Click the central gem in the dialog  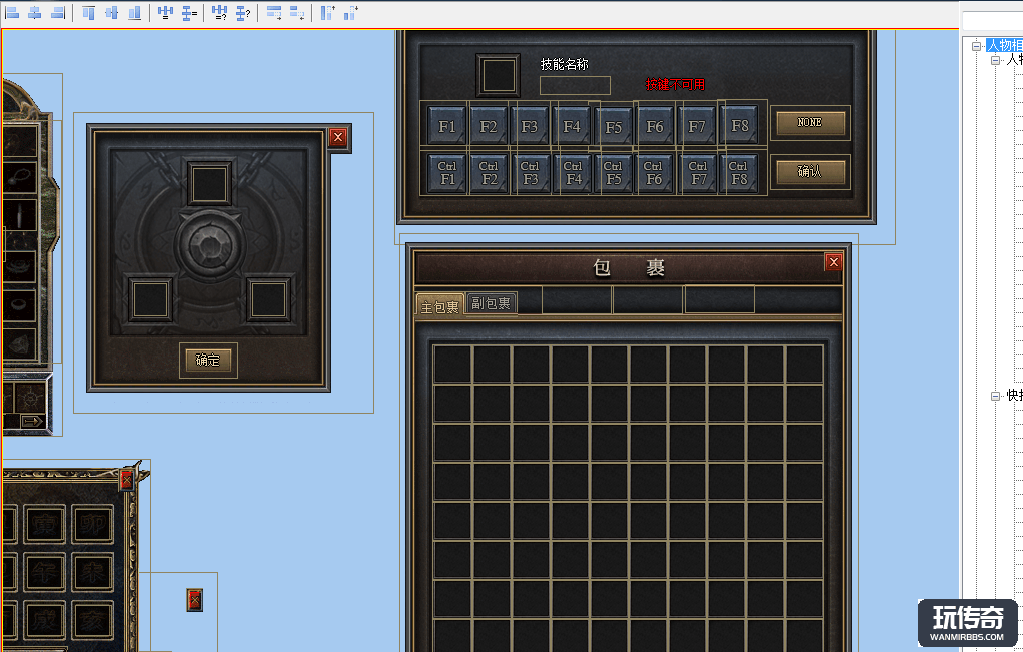click(x=209, y=245)
